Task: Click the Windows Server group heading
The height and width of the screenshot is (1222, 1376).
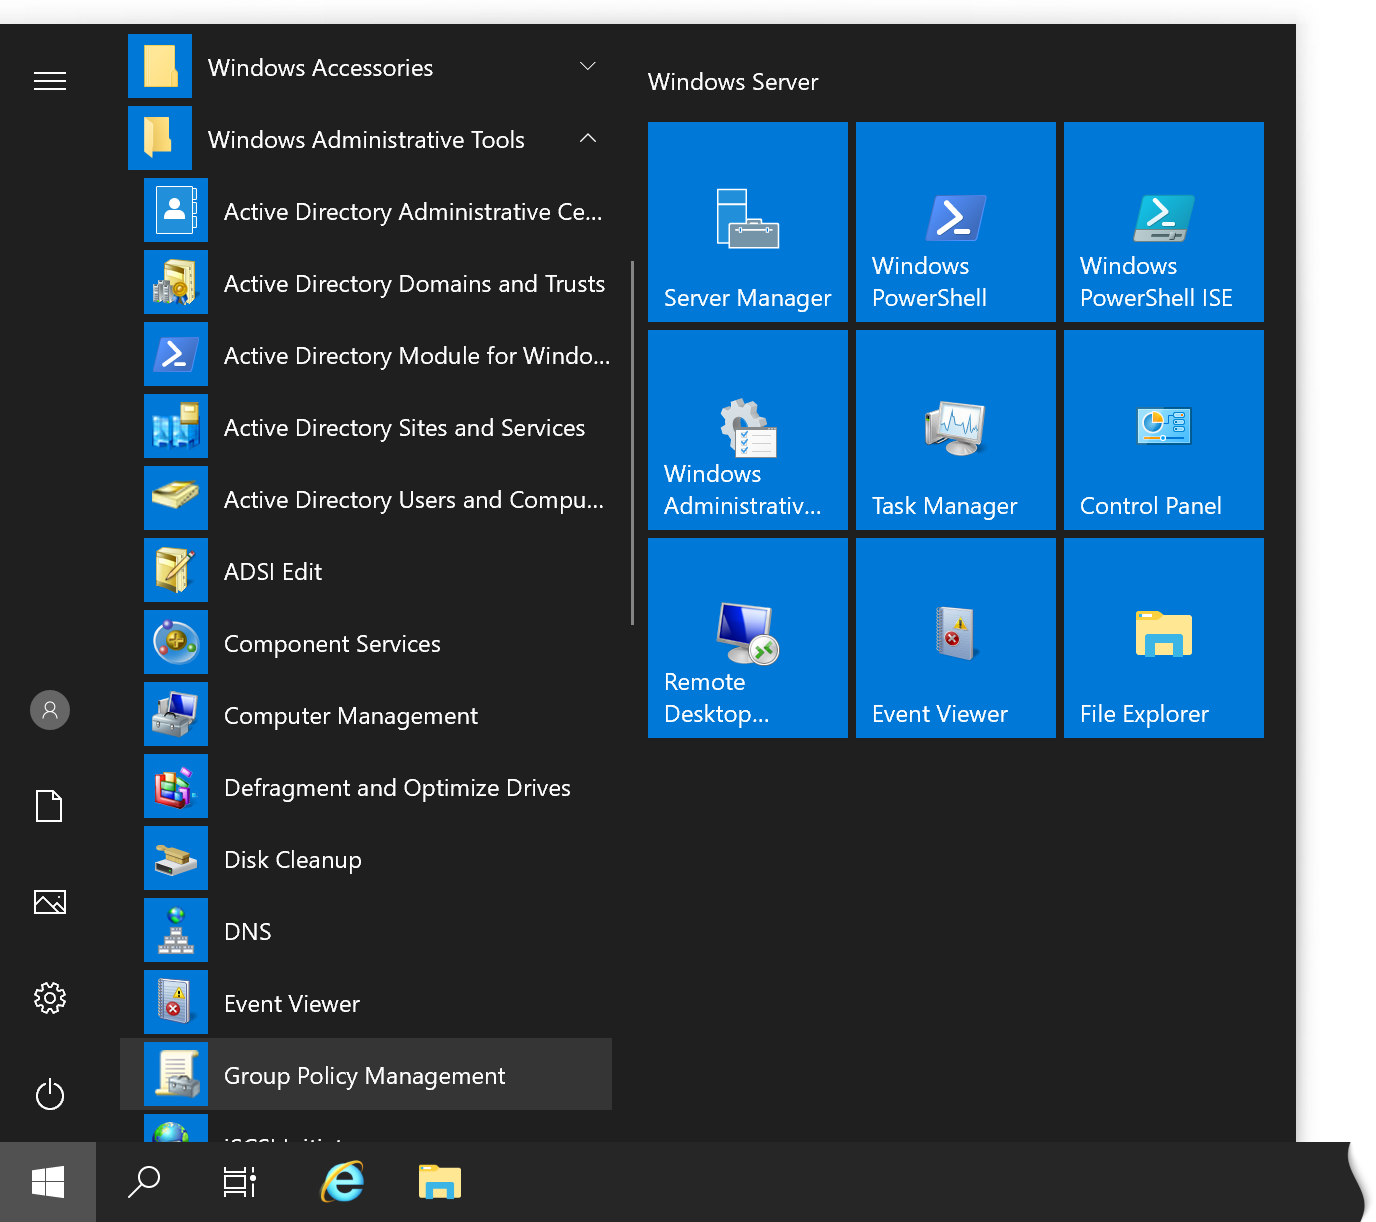Action: tap(733, 82)
